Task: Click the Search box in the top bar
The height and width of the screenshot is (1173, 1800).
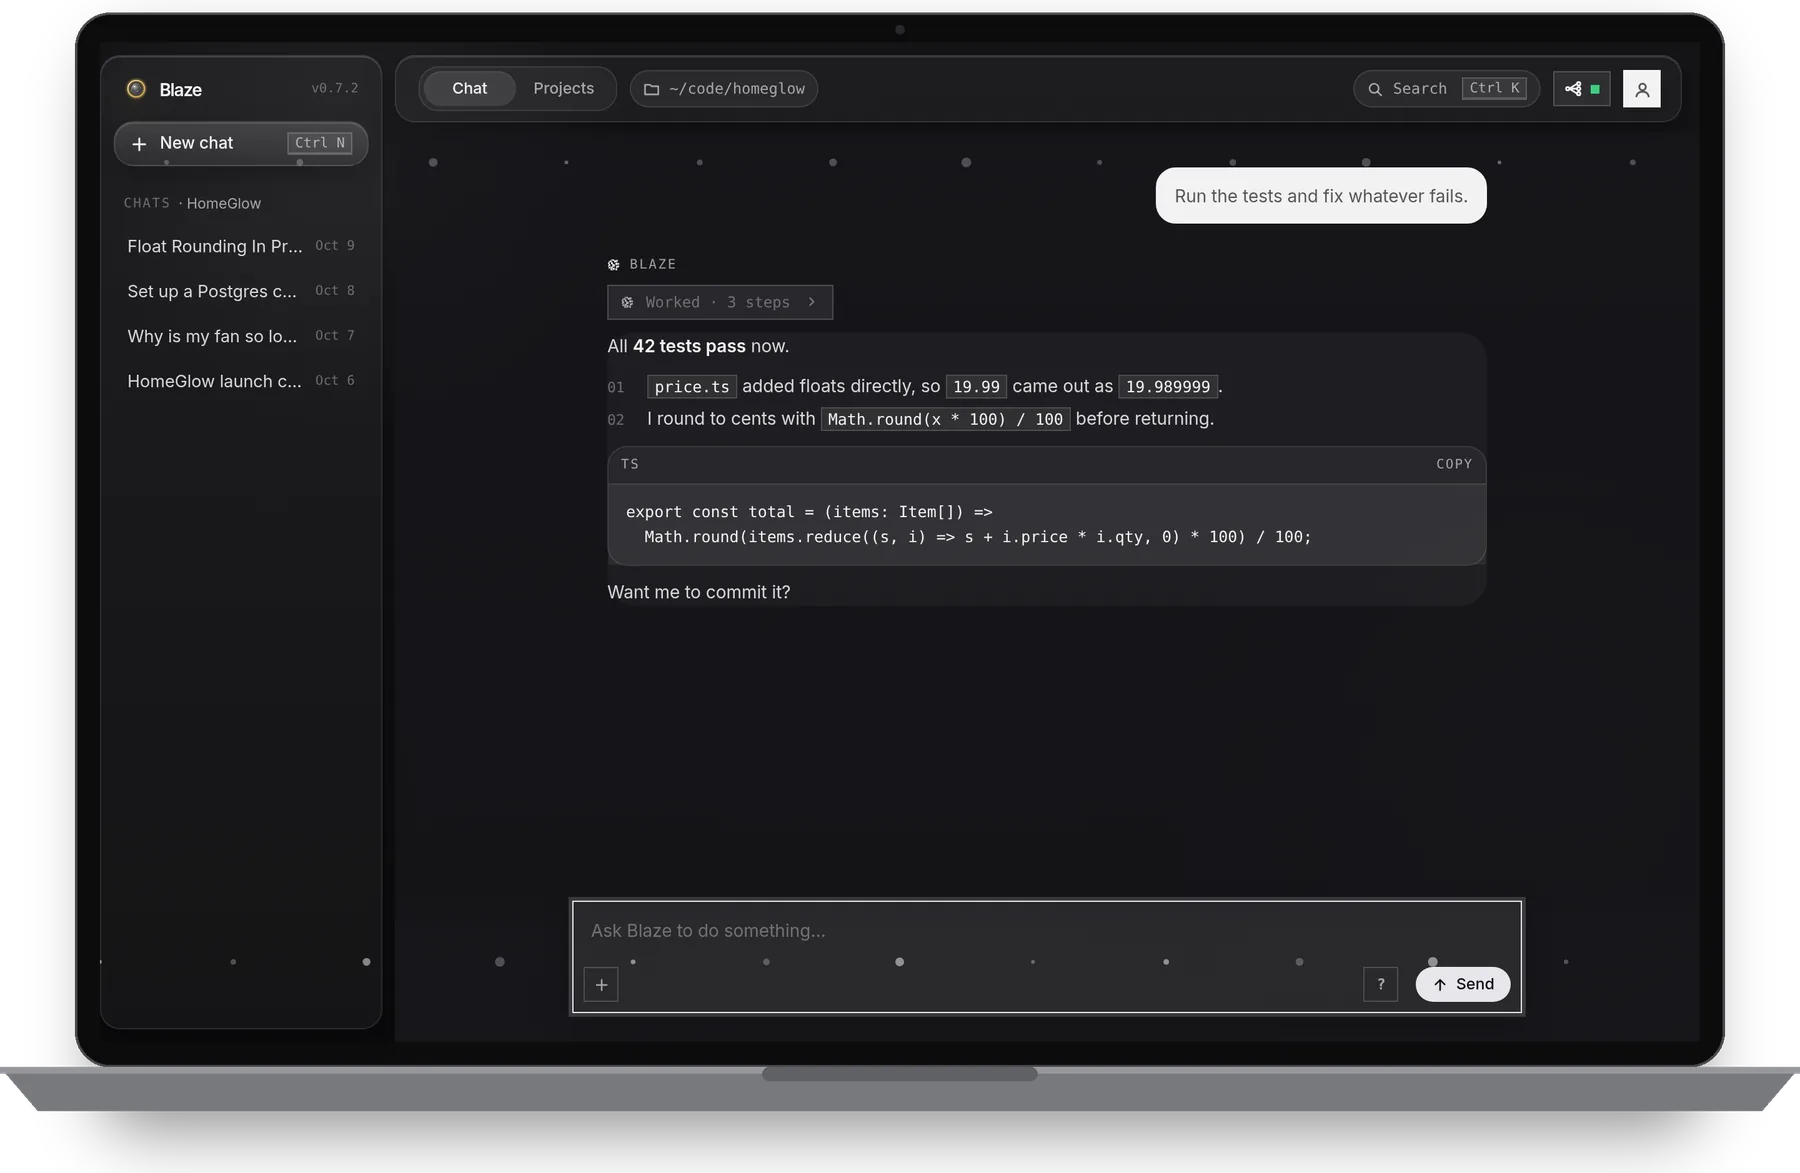Action: coord(1446,88)
